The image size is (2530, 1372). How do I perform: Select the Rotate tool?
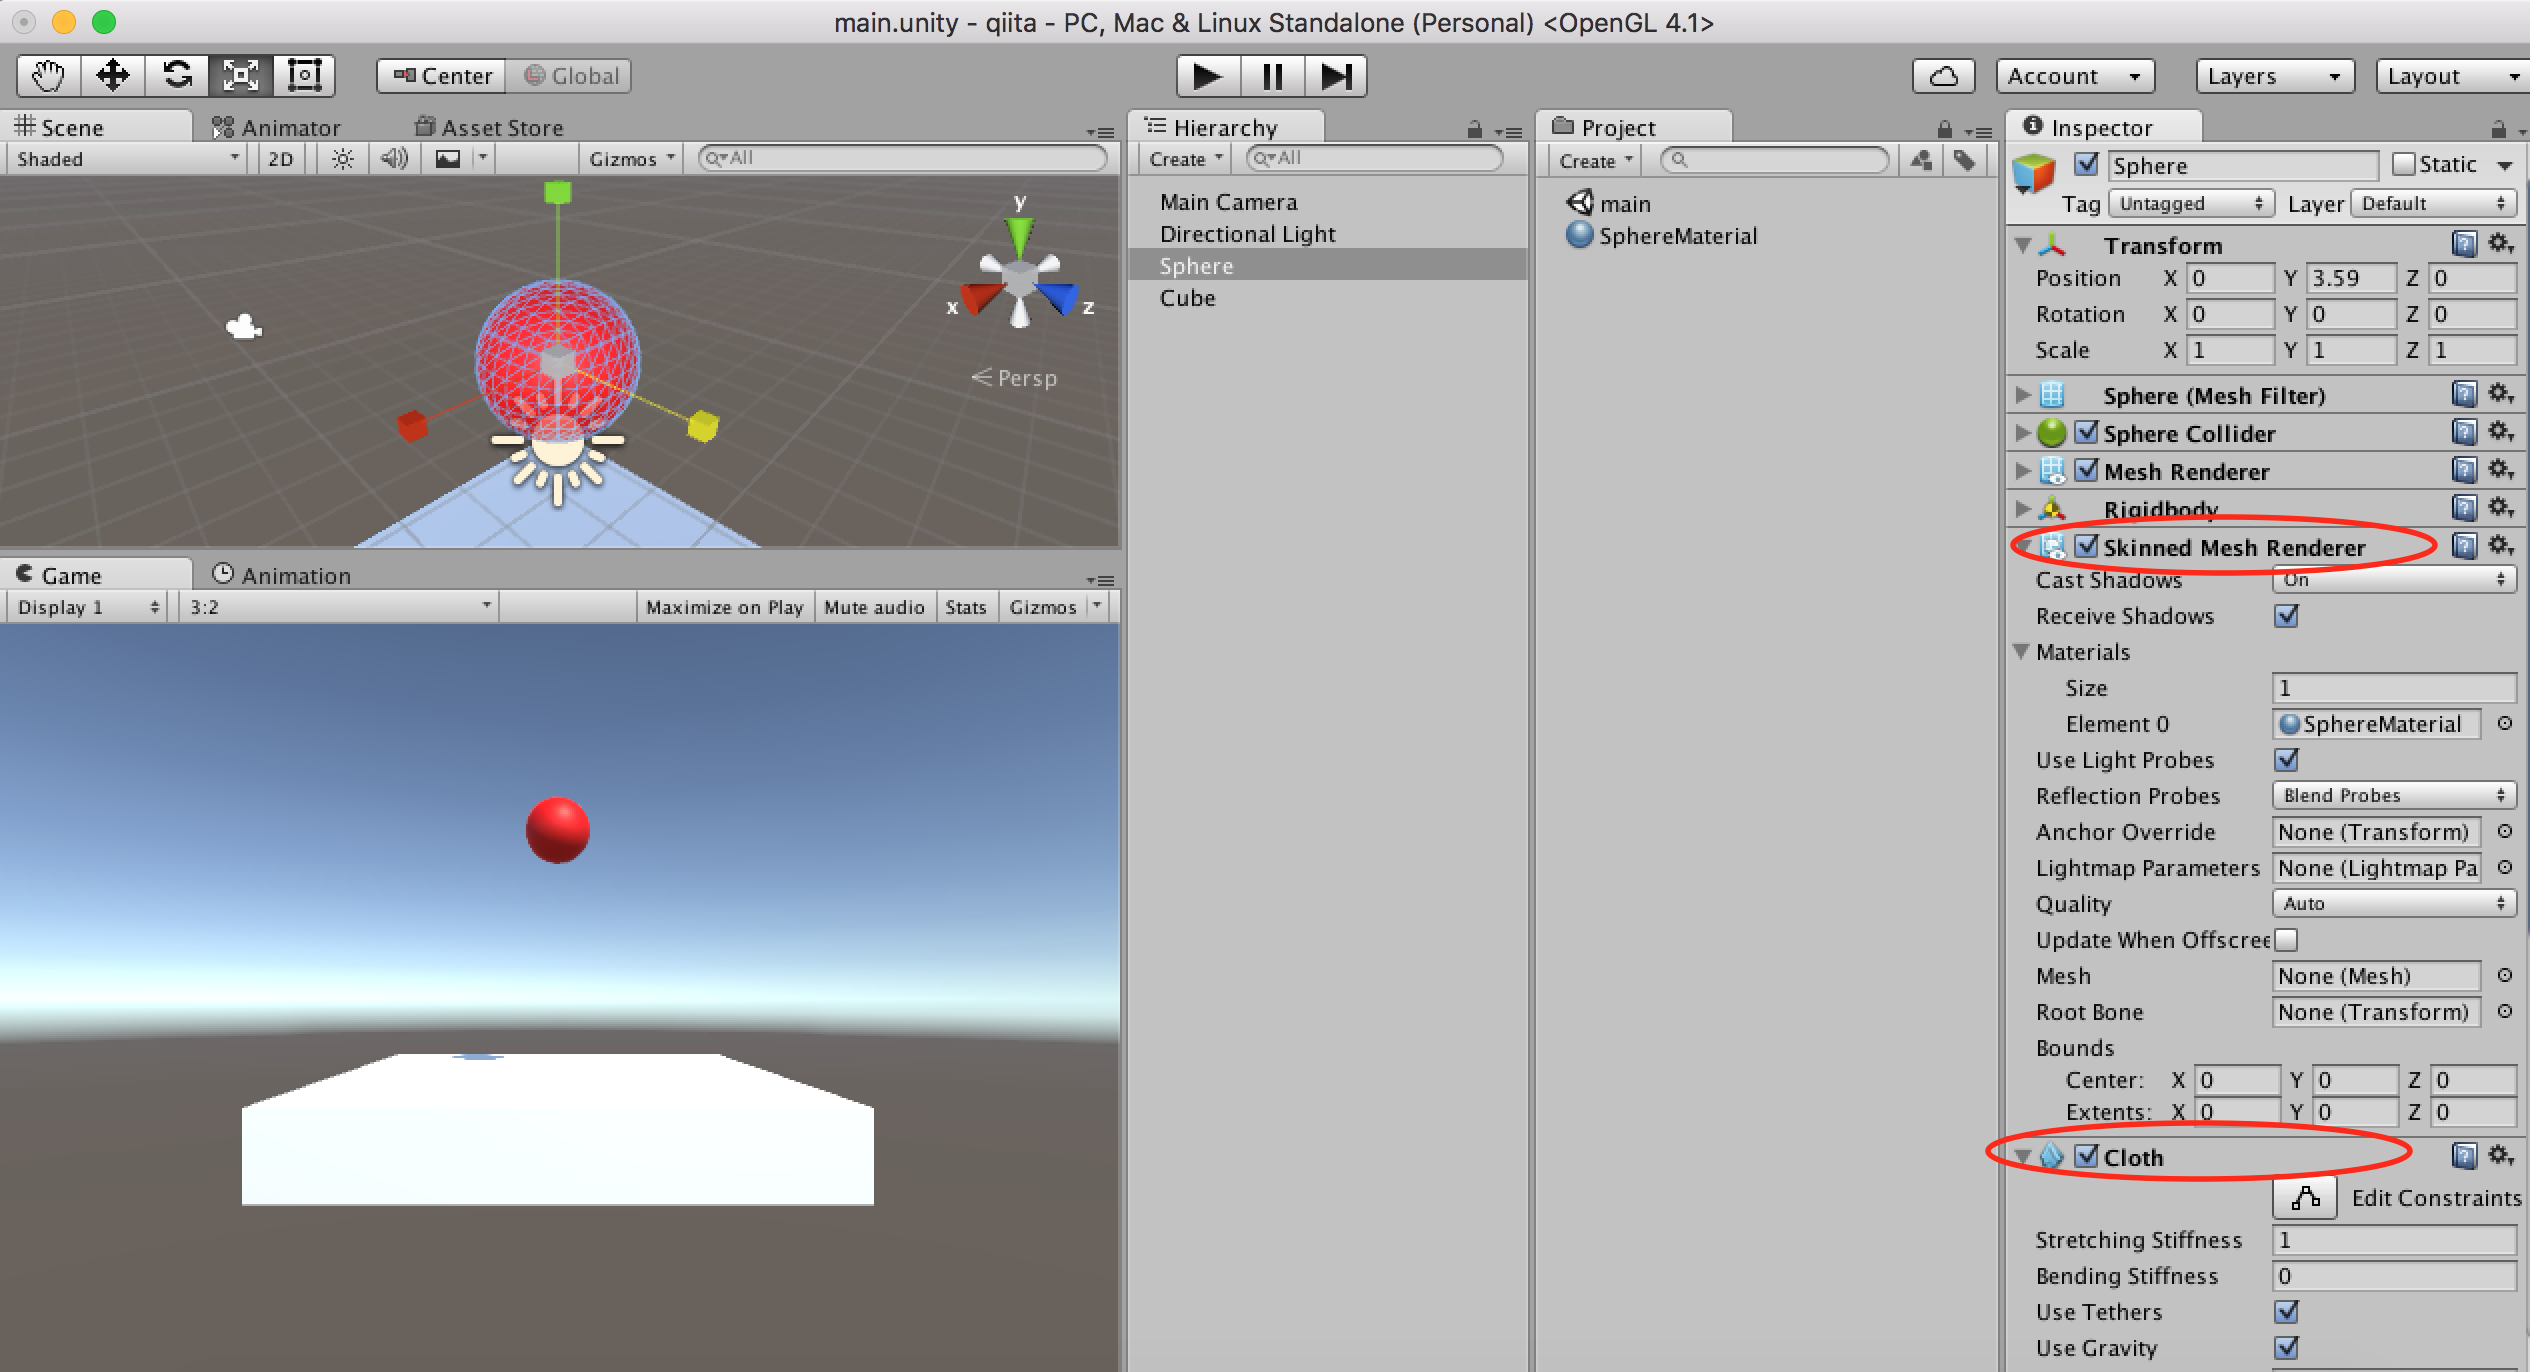point(177,75)
